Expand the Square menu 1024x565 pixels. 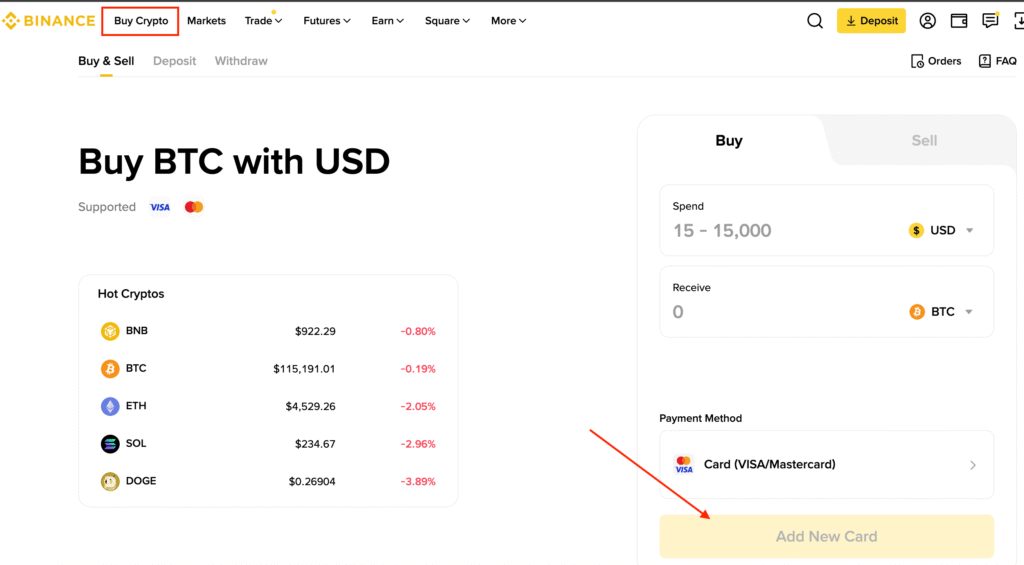point(447,21)
